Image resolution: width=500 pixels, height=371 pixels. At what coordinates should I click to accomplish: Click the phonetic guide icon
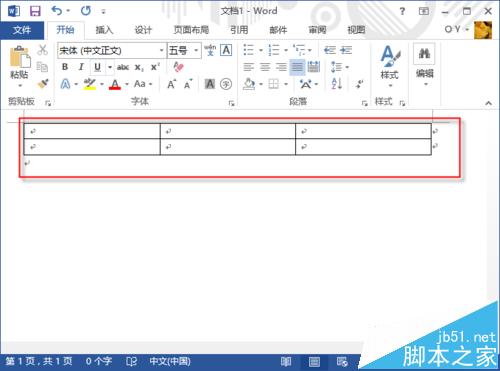point(210,50)
